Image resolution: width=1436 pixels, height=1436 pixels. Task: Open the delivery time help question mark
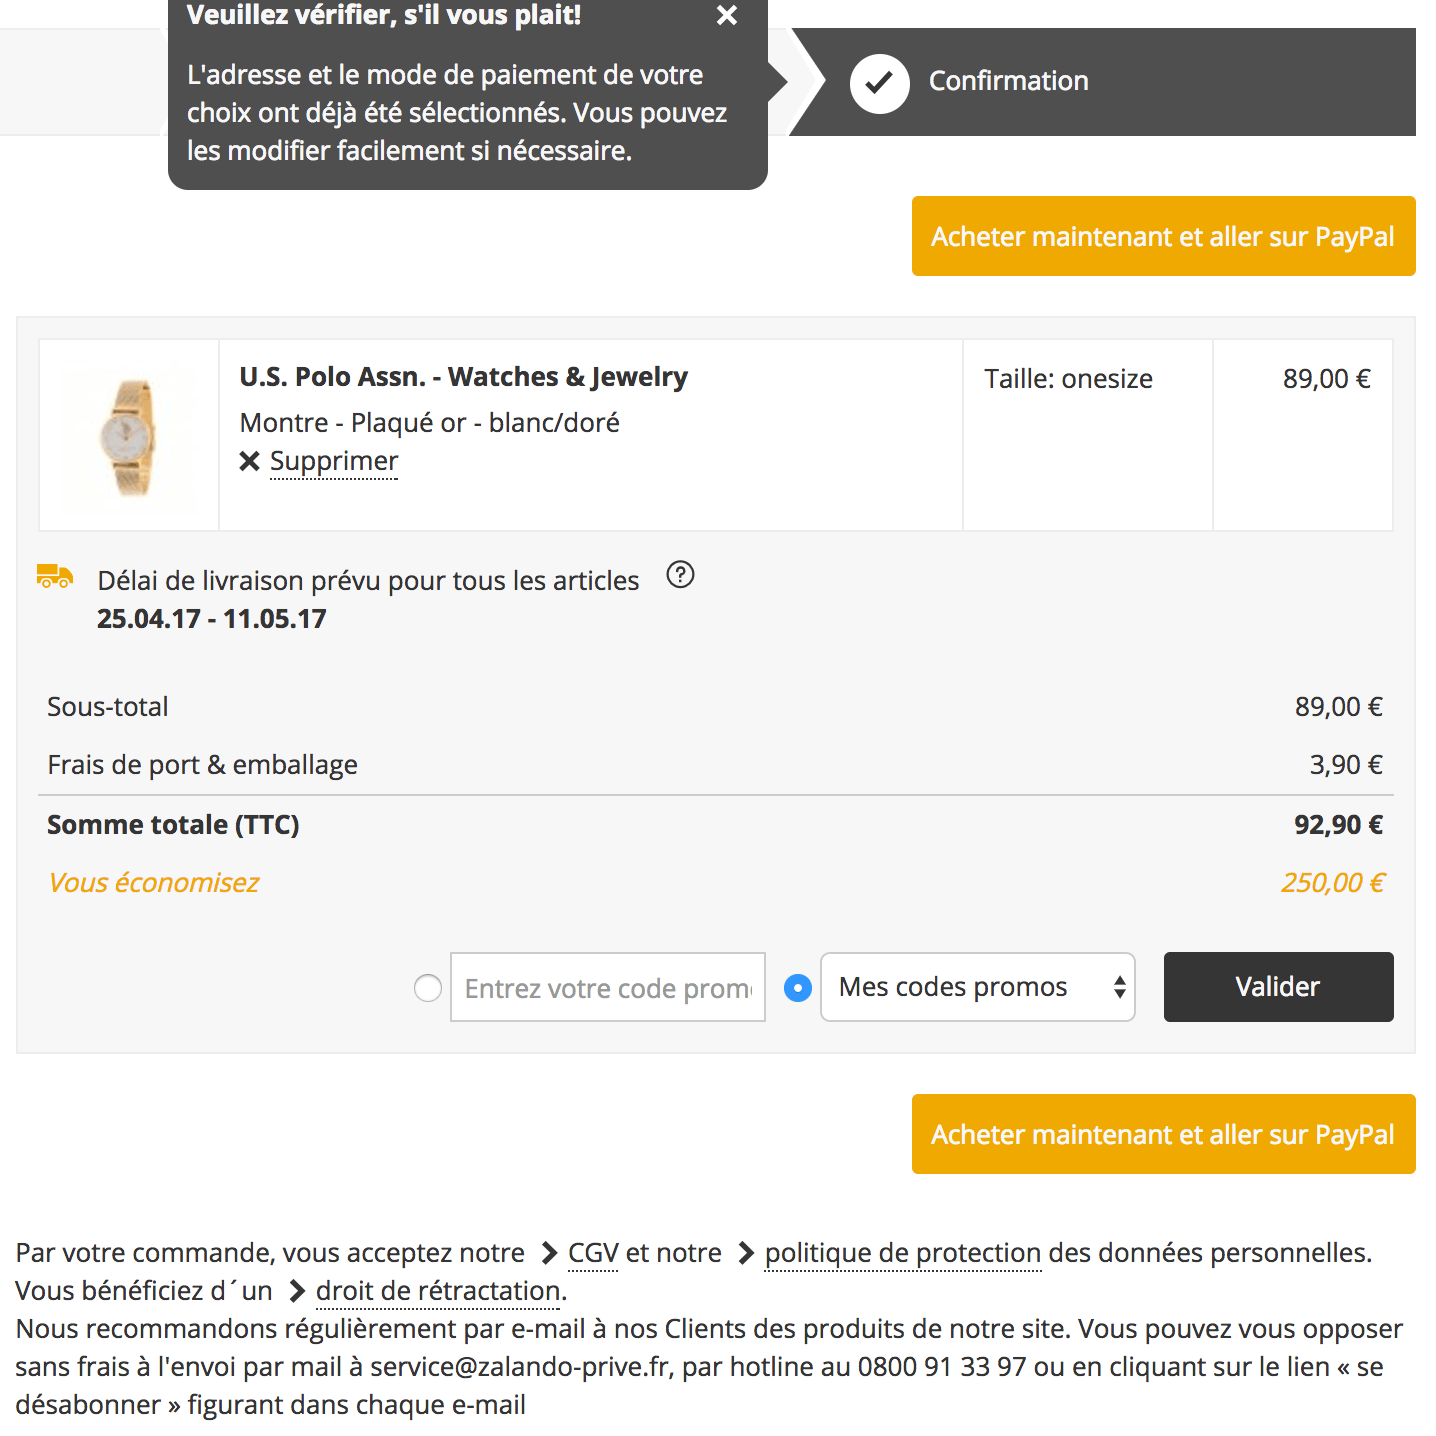point(680,575)
